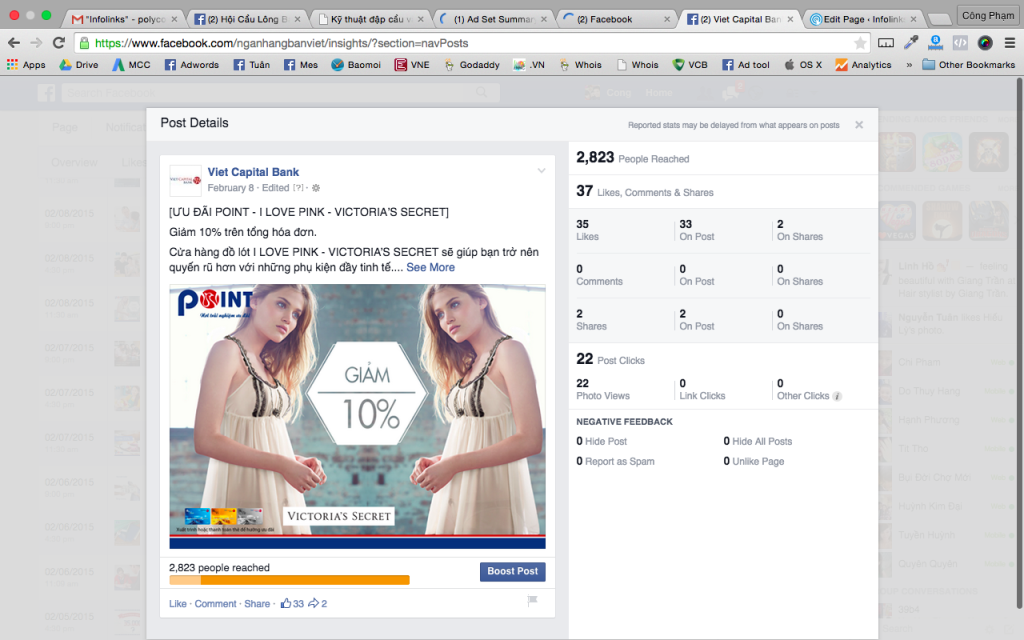
Task: Switch to the Infolinks Gmail tab
Action: [x=124, y=19]
